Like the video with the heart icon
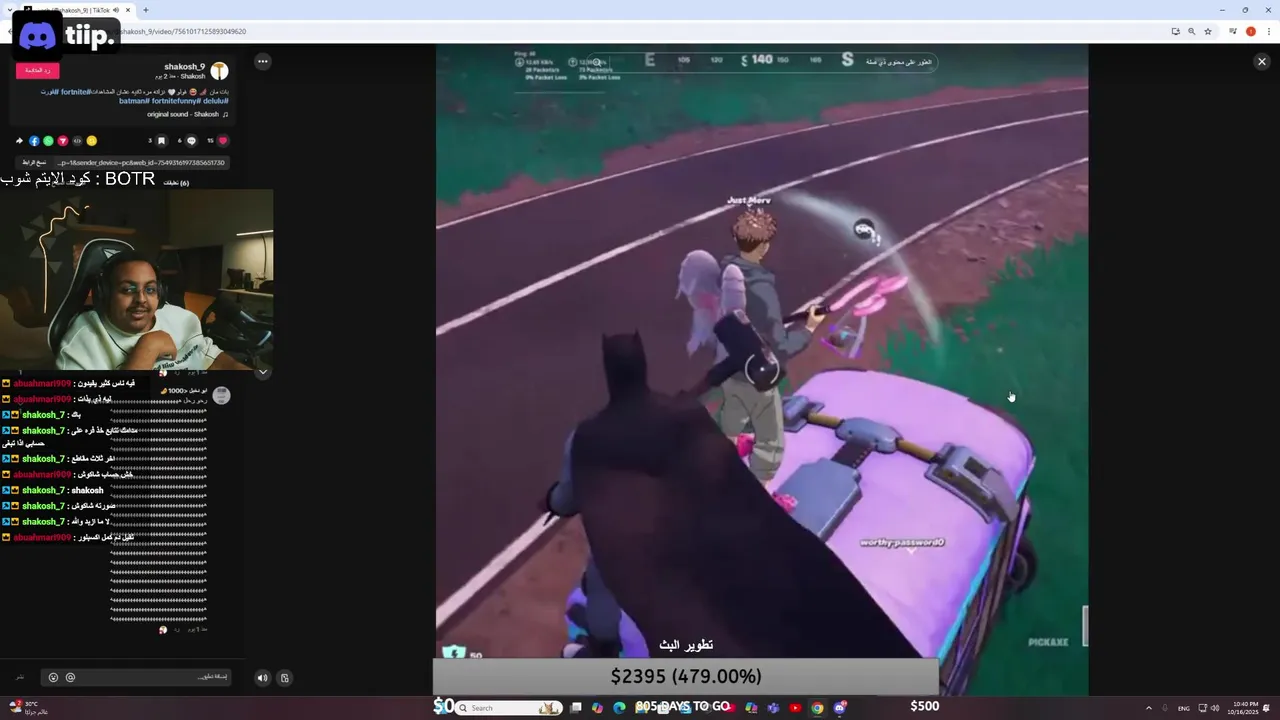 (223, 141)
